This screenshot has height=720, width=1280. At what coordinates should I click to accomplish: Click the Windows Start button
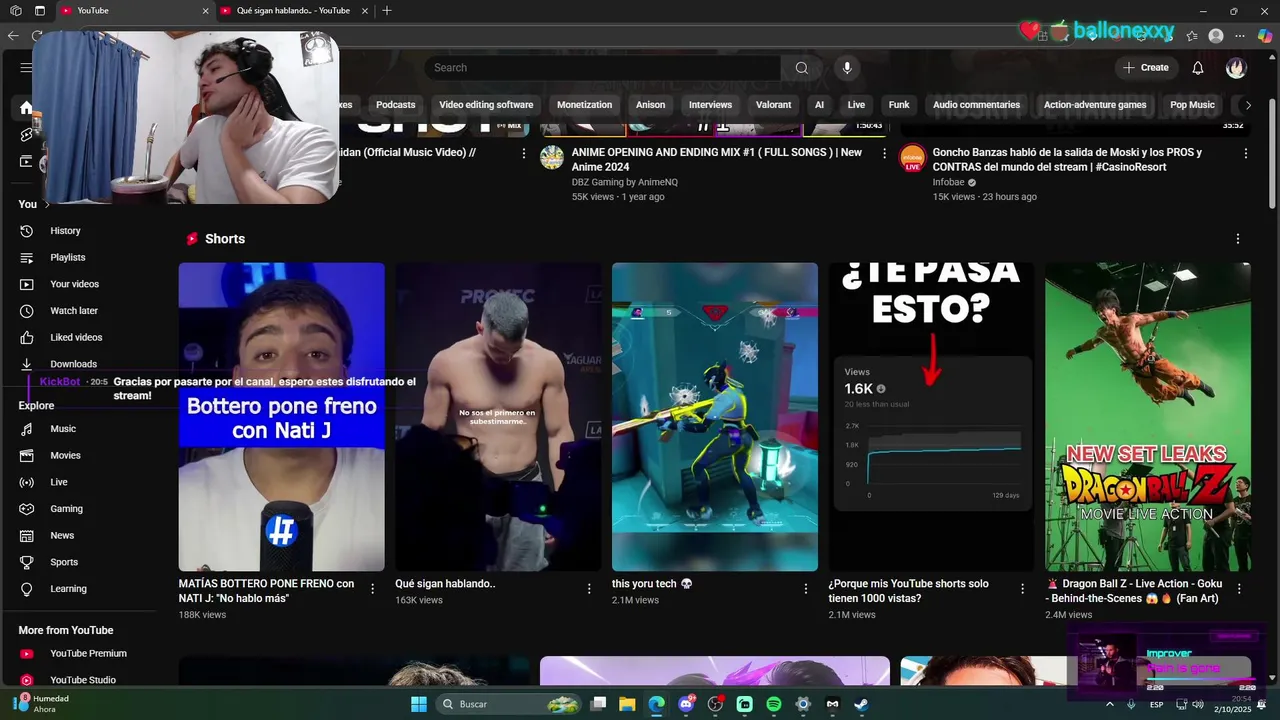pyautogui.click(x=419, y=704)
